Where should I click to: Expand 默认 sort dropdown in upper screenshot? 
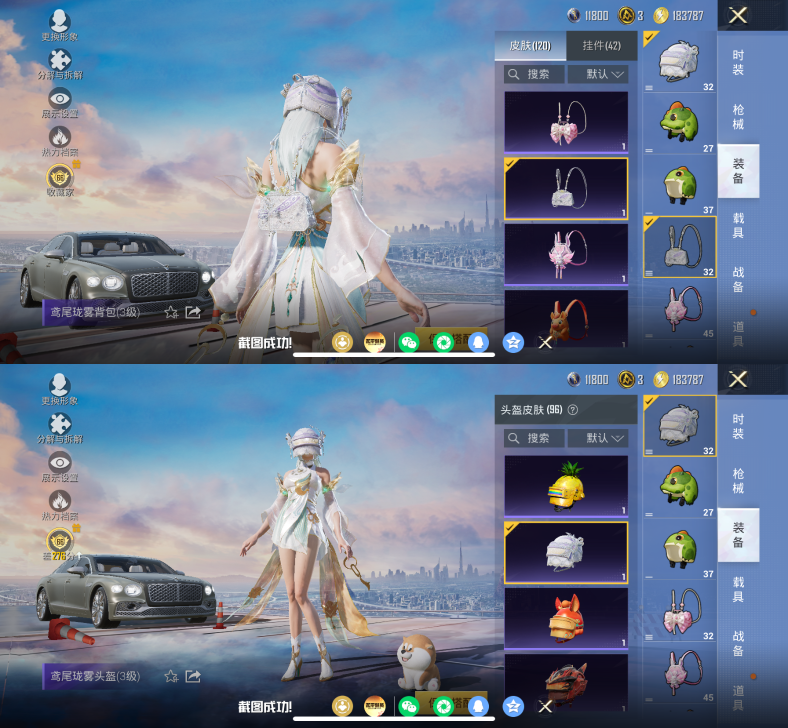pos(598,74)
